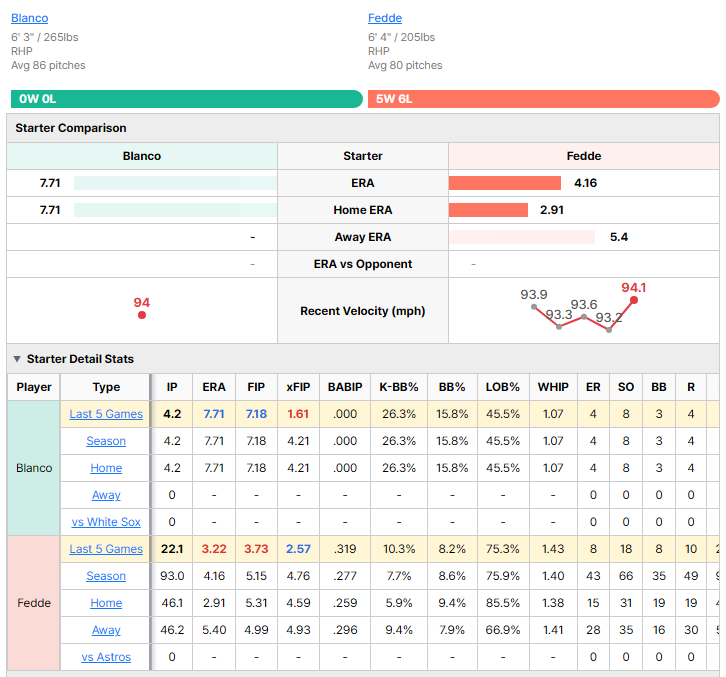
Task: Click Blanco's Last 5 Games link
Action: 106,414
